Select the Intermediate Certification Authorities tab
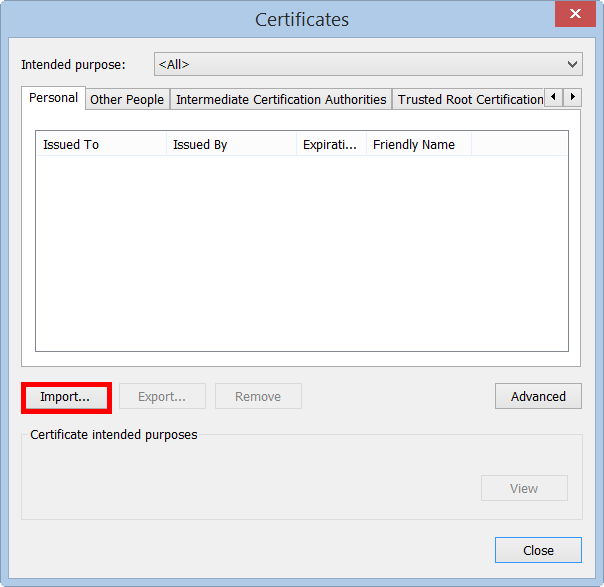The image size is (604, 587). pos(281,100)
